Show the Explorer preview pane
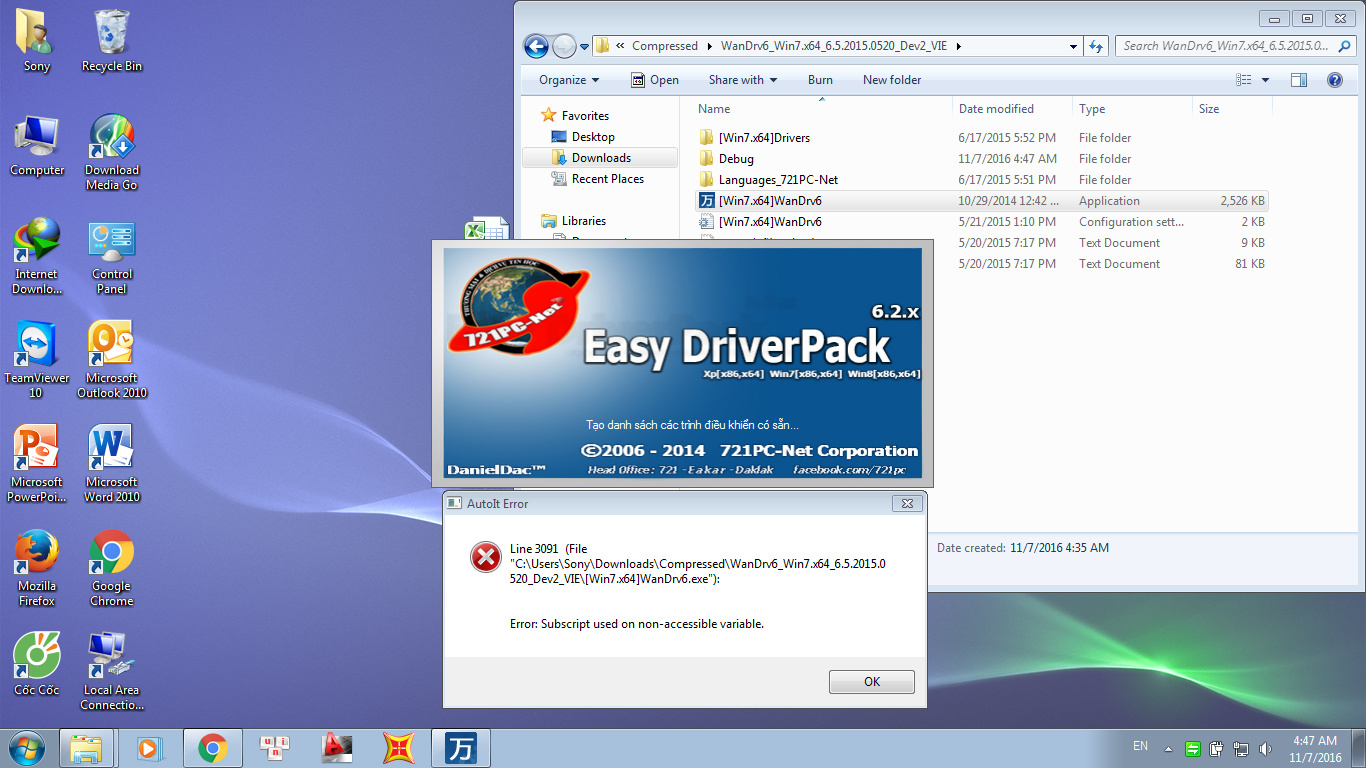 coord(1299,79)
